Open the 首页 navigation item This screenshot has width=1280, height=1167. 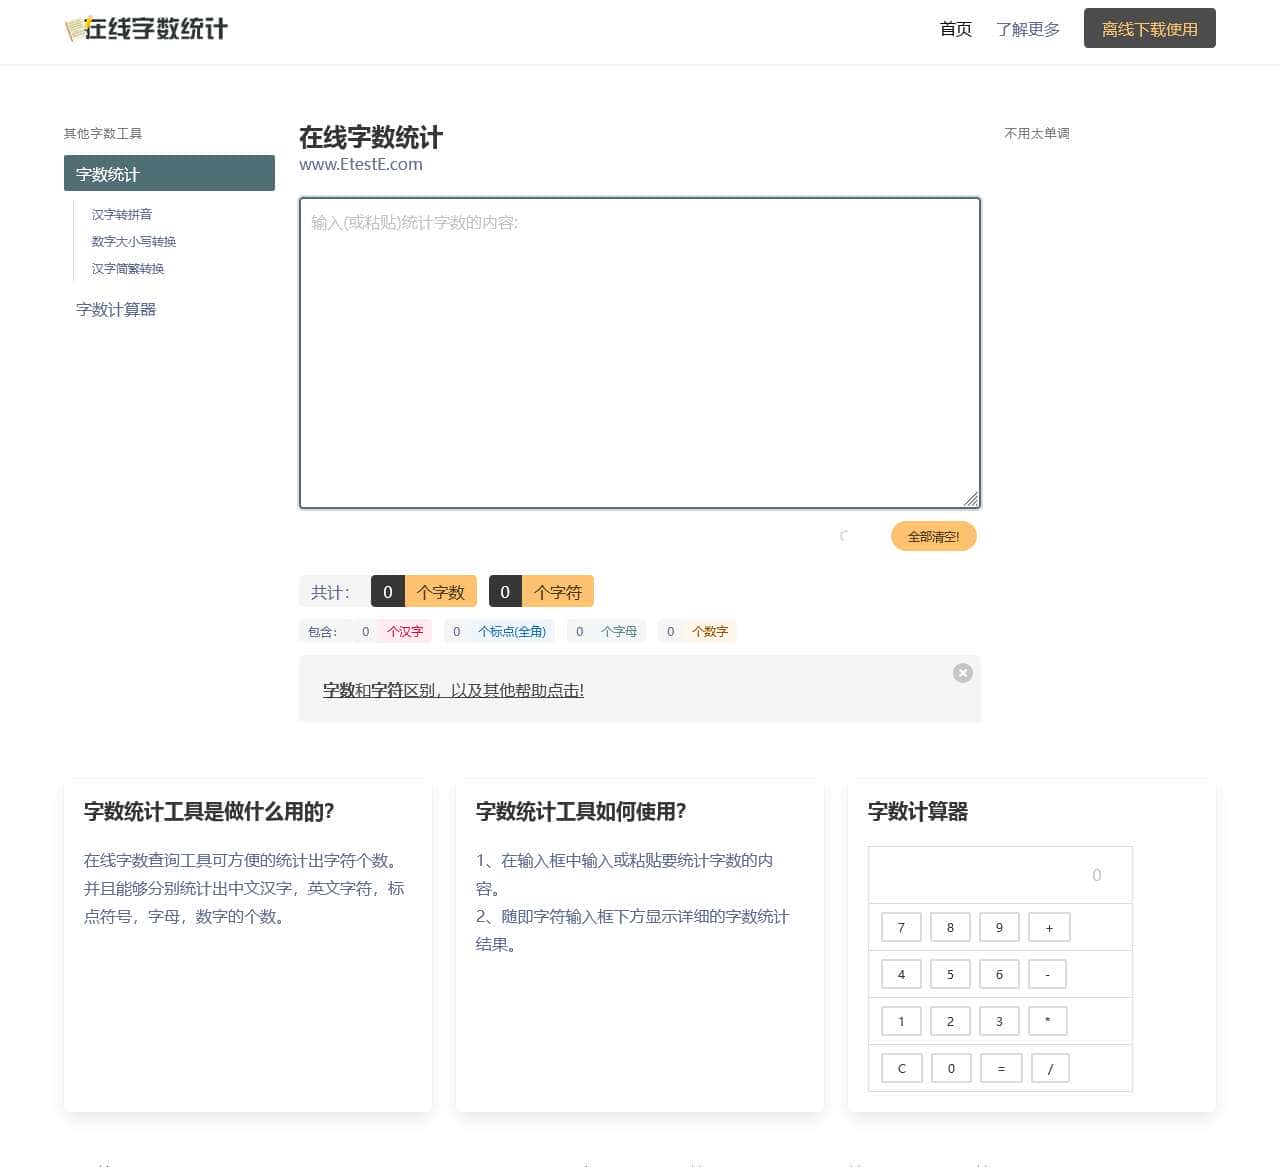click(956, 29)
